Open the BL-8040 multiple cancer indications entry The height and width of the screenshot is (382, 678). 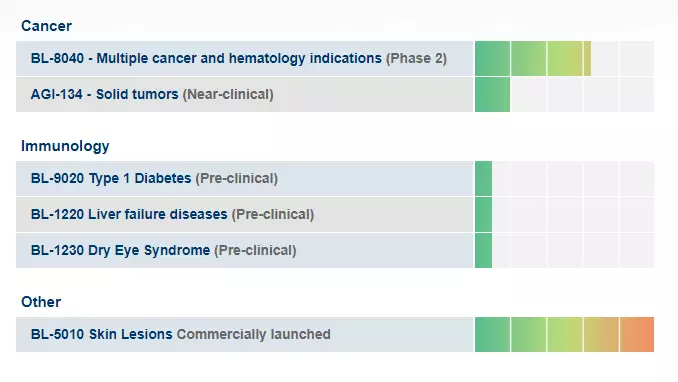click(x=244, y=58)
